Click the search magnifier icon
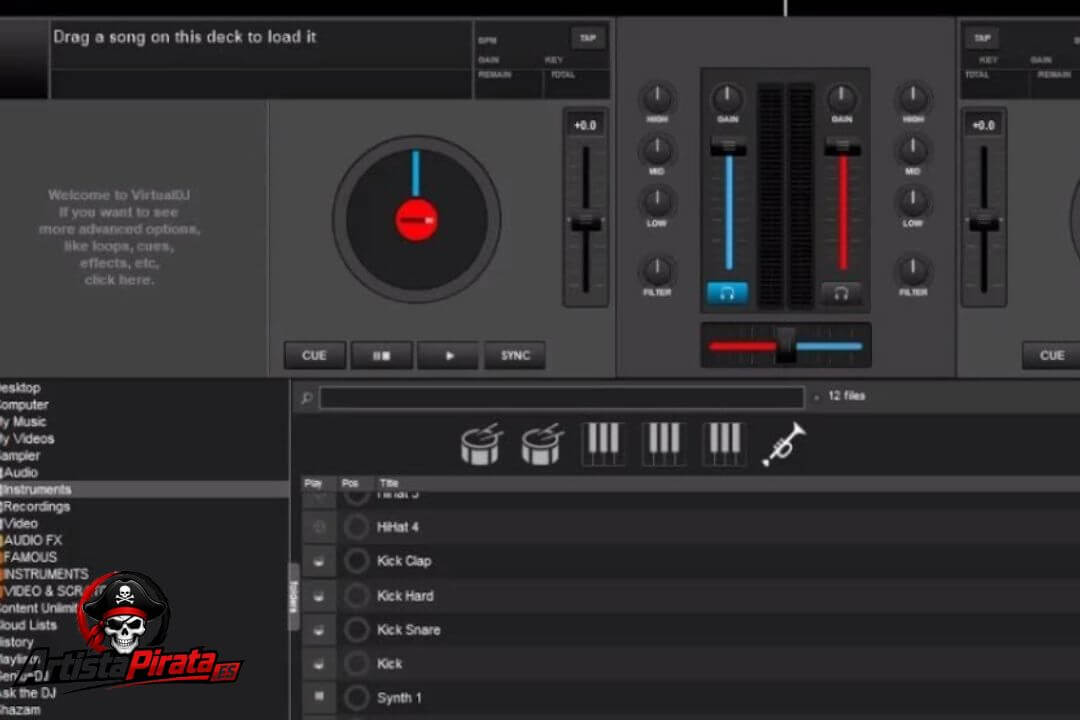The height and width of the screenshot is (720, 1080). (x=307, y=398)
